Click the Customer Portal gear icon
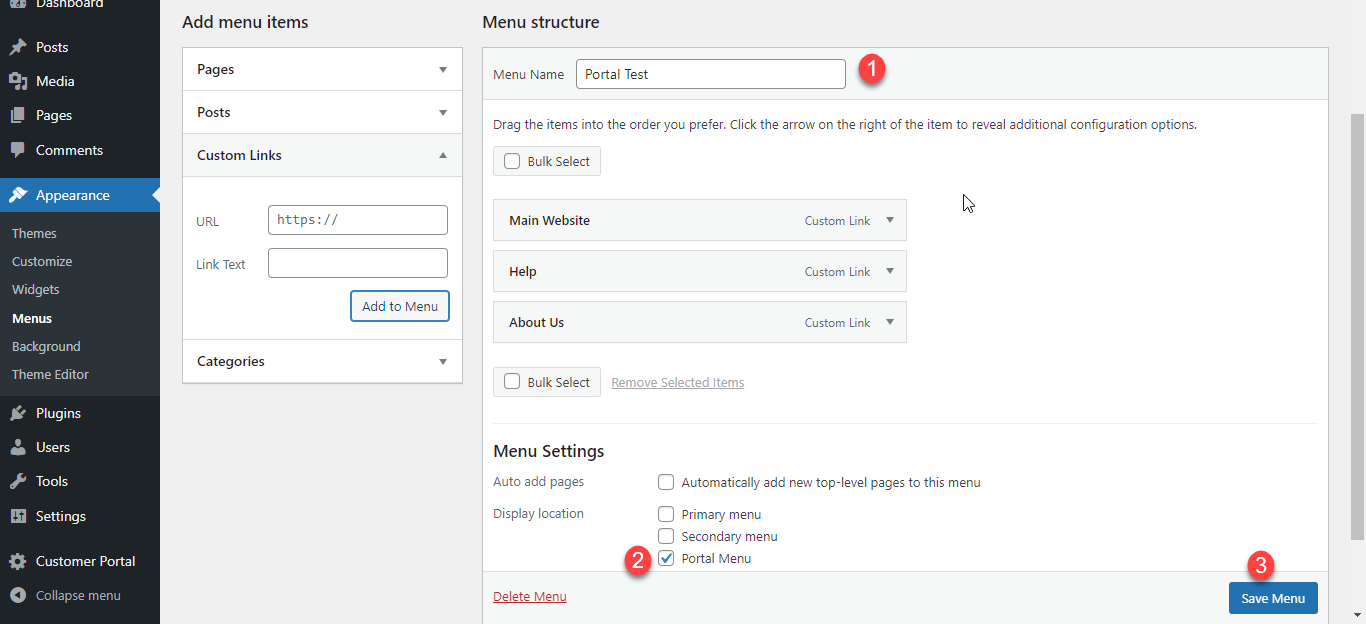Image resolution: width=1366 pixels, height=624 pixels. tap(18, 561)
